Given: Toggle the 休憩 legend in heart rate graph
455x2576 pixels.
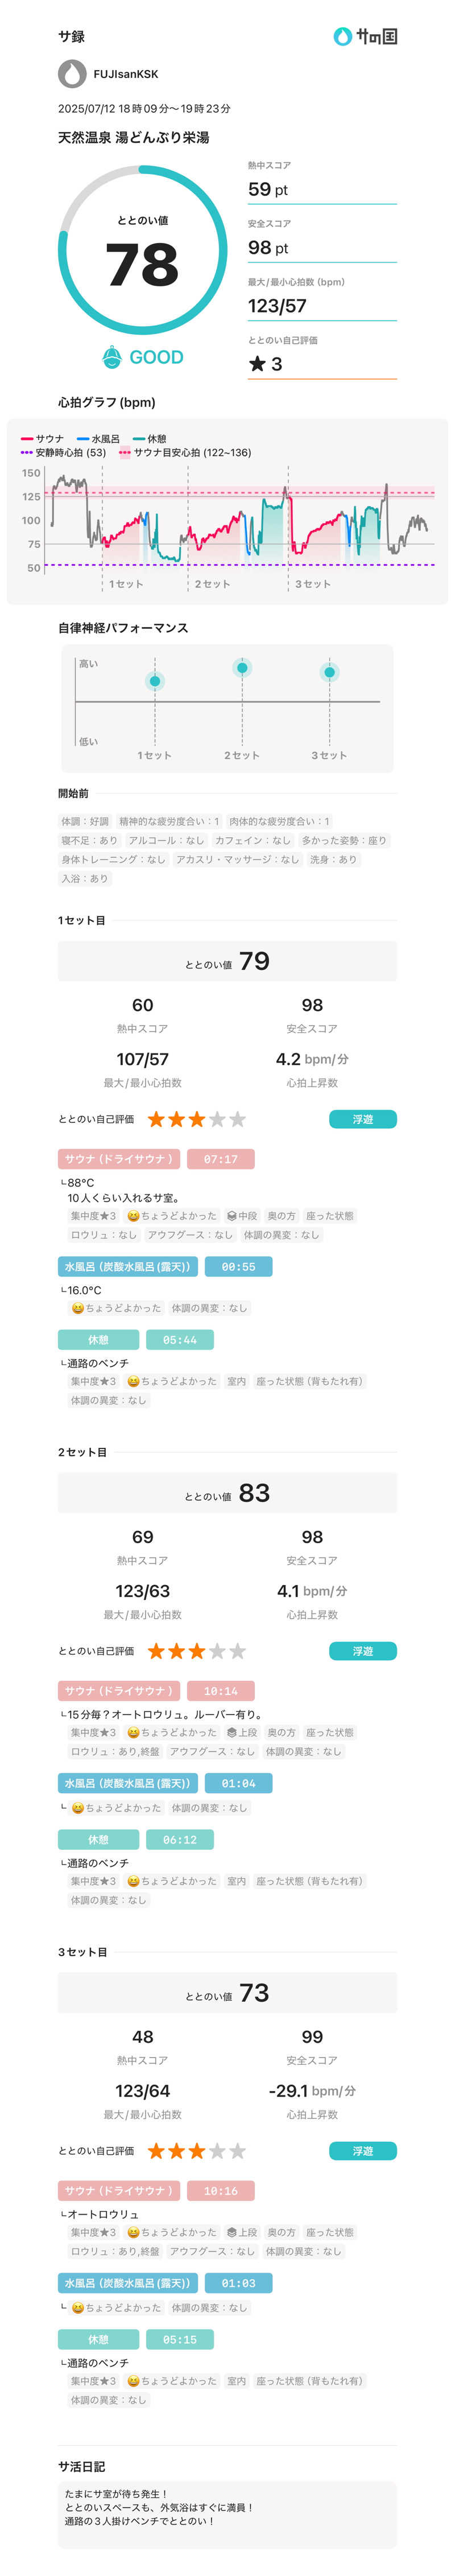Looking at the screenshot, I should tap(150, 439).
